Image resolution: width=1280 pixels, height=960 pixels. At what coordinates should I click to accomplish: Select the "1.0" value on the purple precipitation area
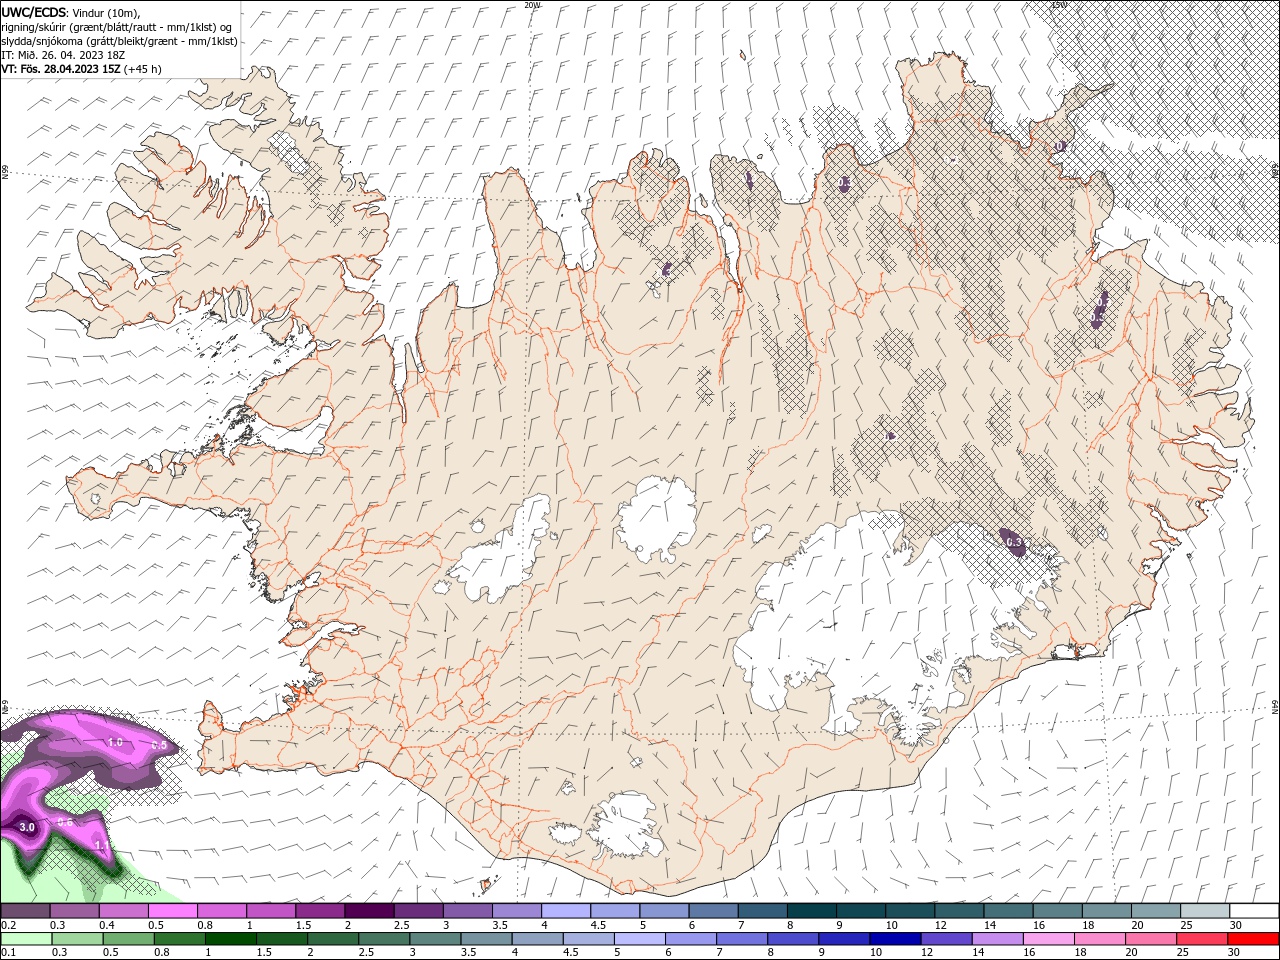[x=115, y=742]
